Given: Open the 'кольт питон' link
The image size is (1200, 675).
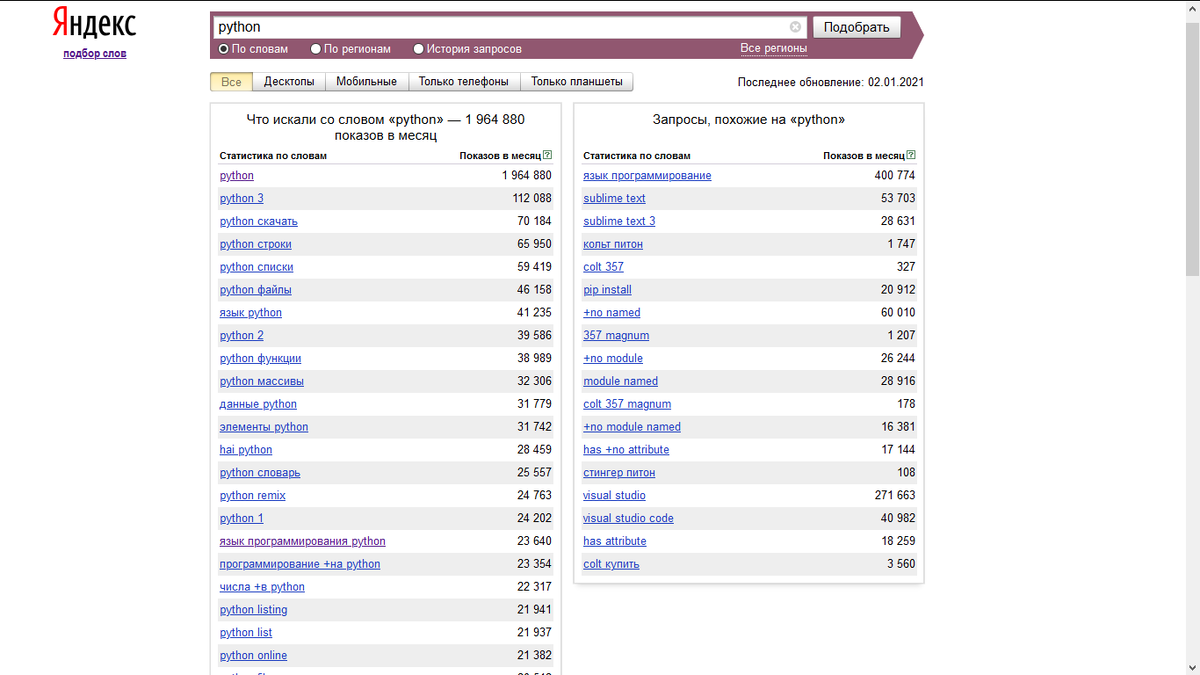Looking at the screenshot, I should pos(614,245).
